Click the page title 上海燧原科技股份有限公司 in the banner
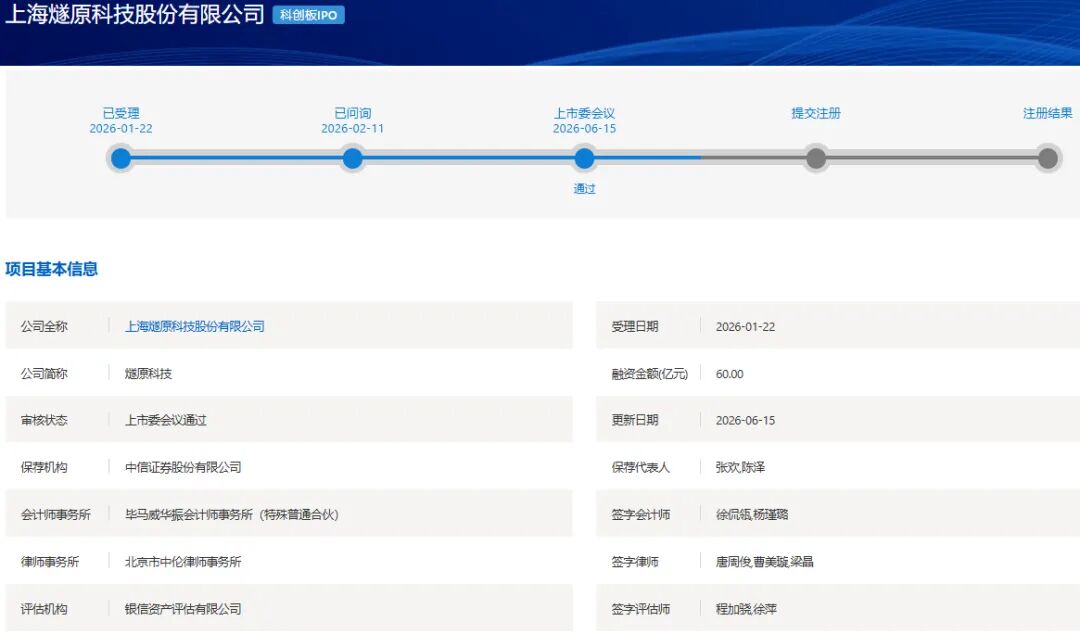 click(x=135, y=14)
